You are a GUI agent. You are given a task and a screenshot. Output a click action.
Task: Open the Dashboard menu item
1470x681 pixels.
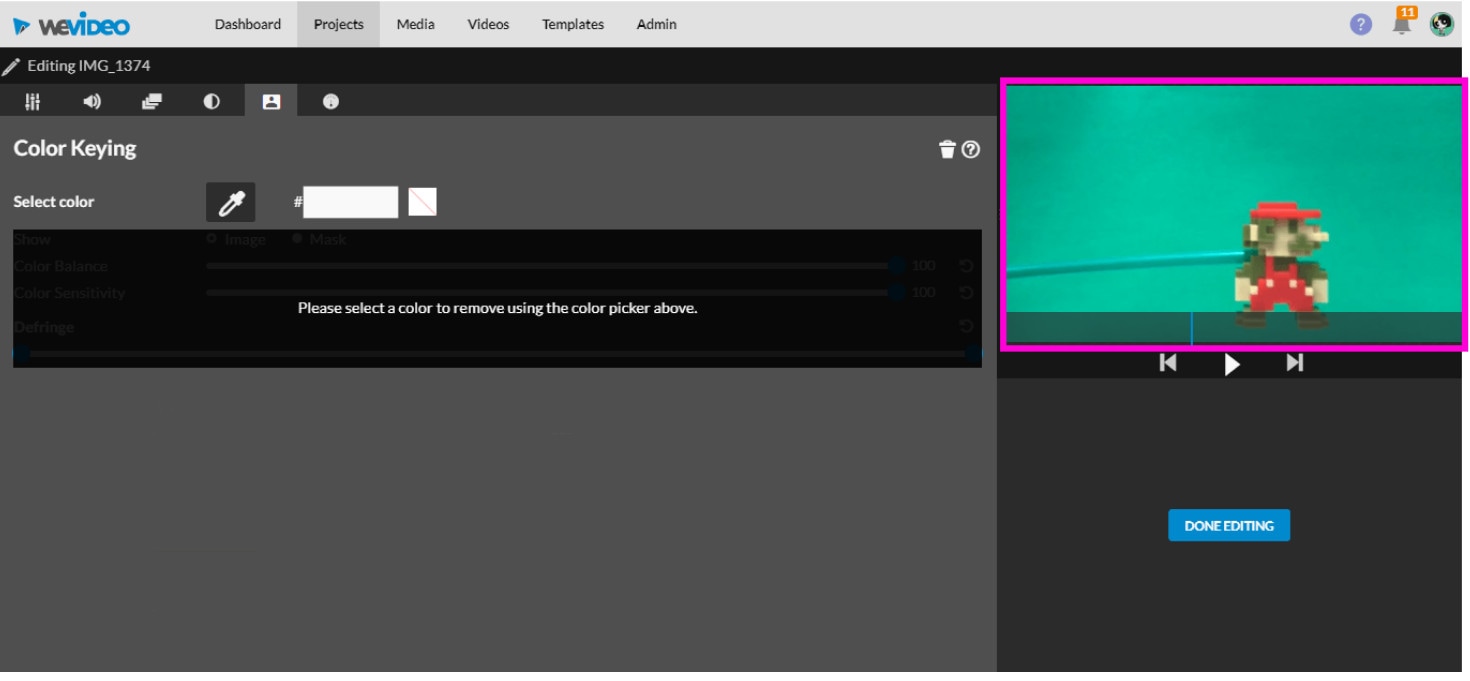coord(248,24)
